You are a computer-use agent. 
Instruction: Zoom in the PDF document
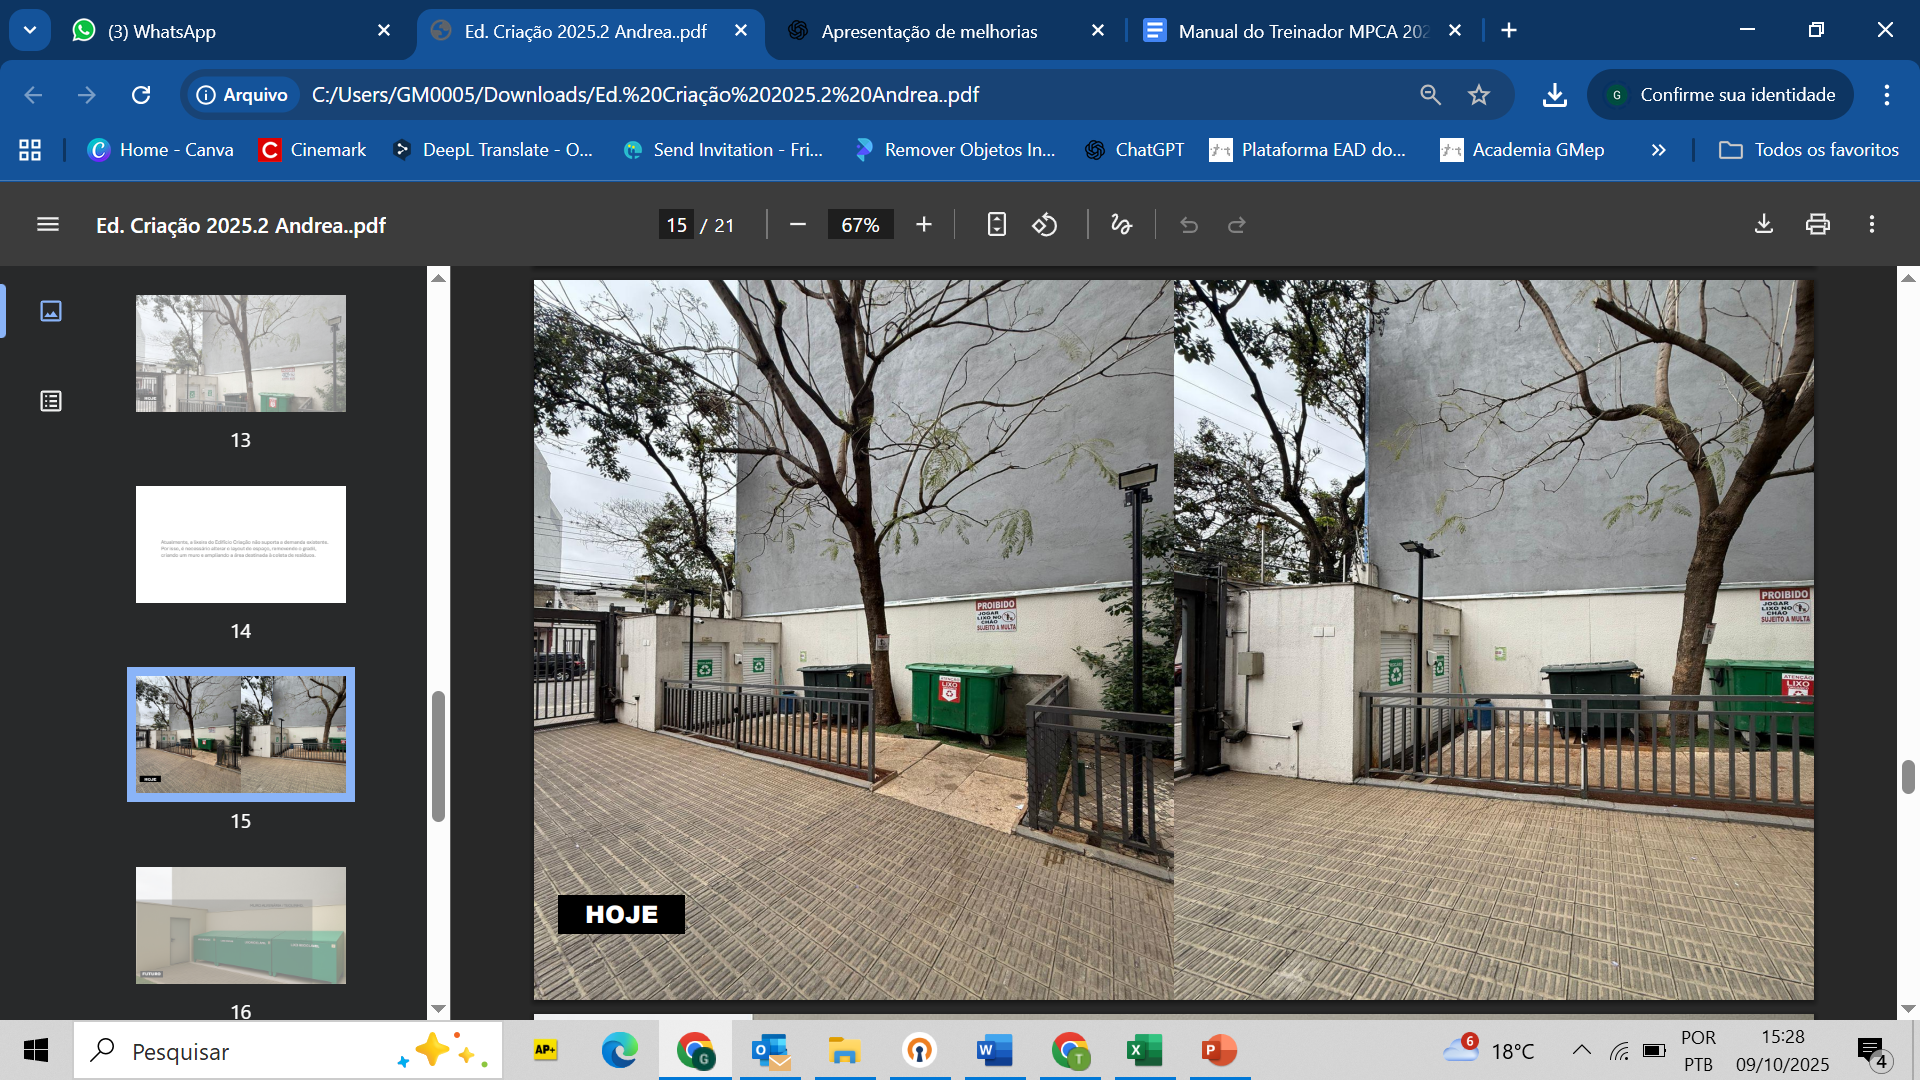pyautogui.click(x=924, y=225)
